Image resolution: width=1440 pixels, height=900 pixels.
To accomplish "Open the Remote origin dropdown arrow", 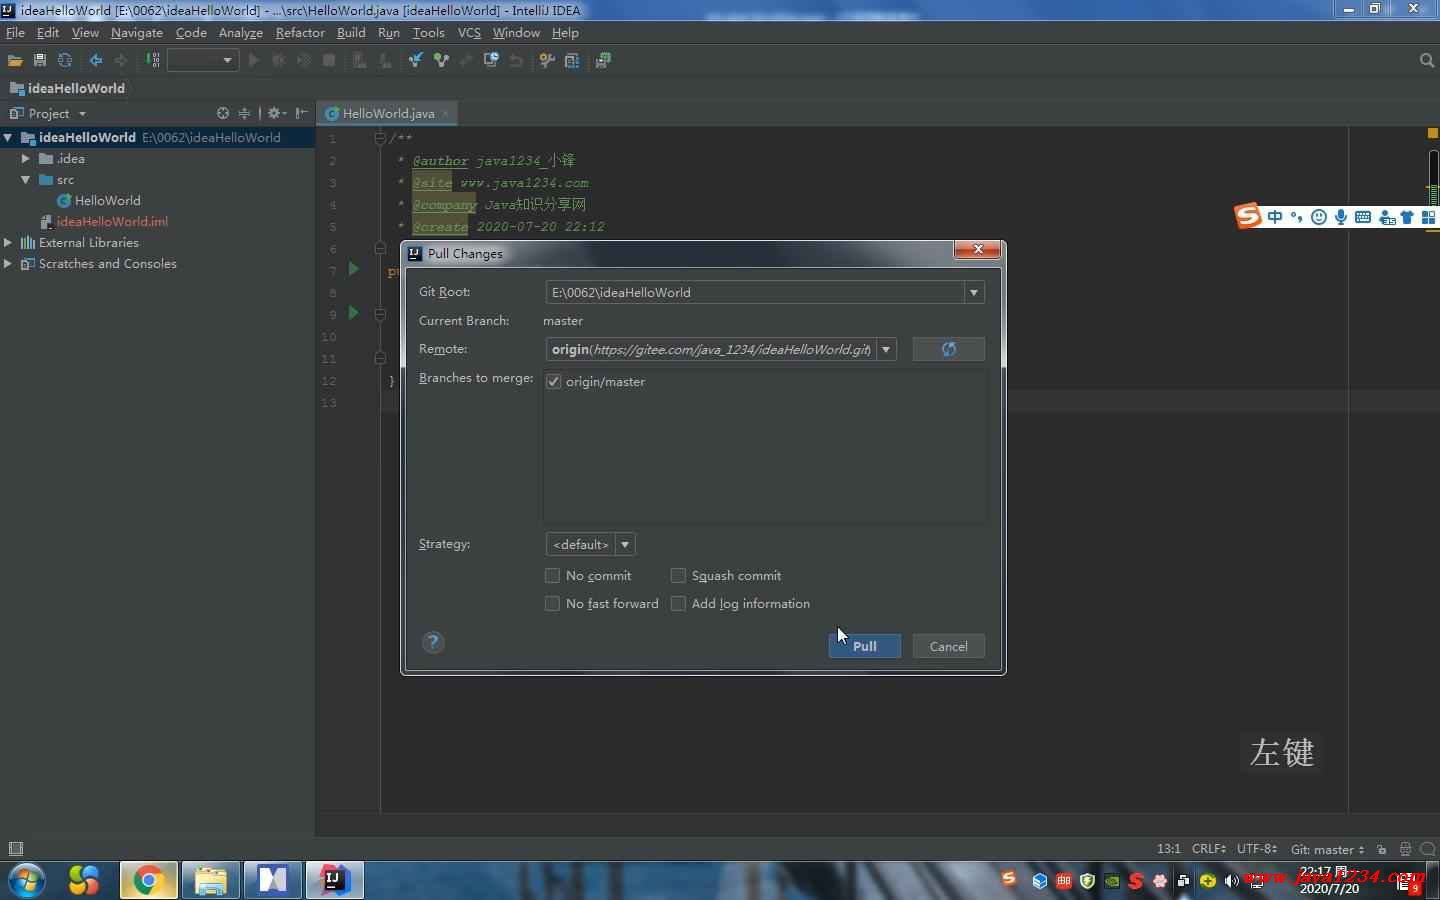I will [886, 349].
